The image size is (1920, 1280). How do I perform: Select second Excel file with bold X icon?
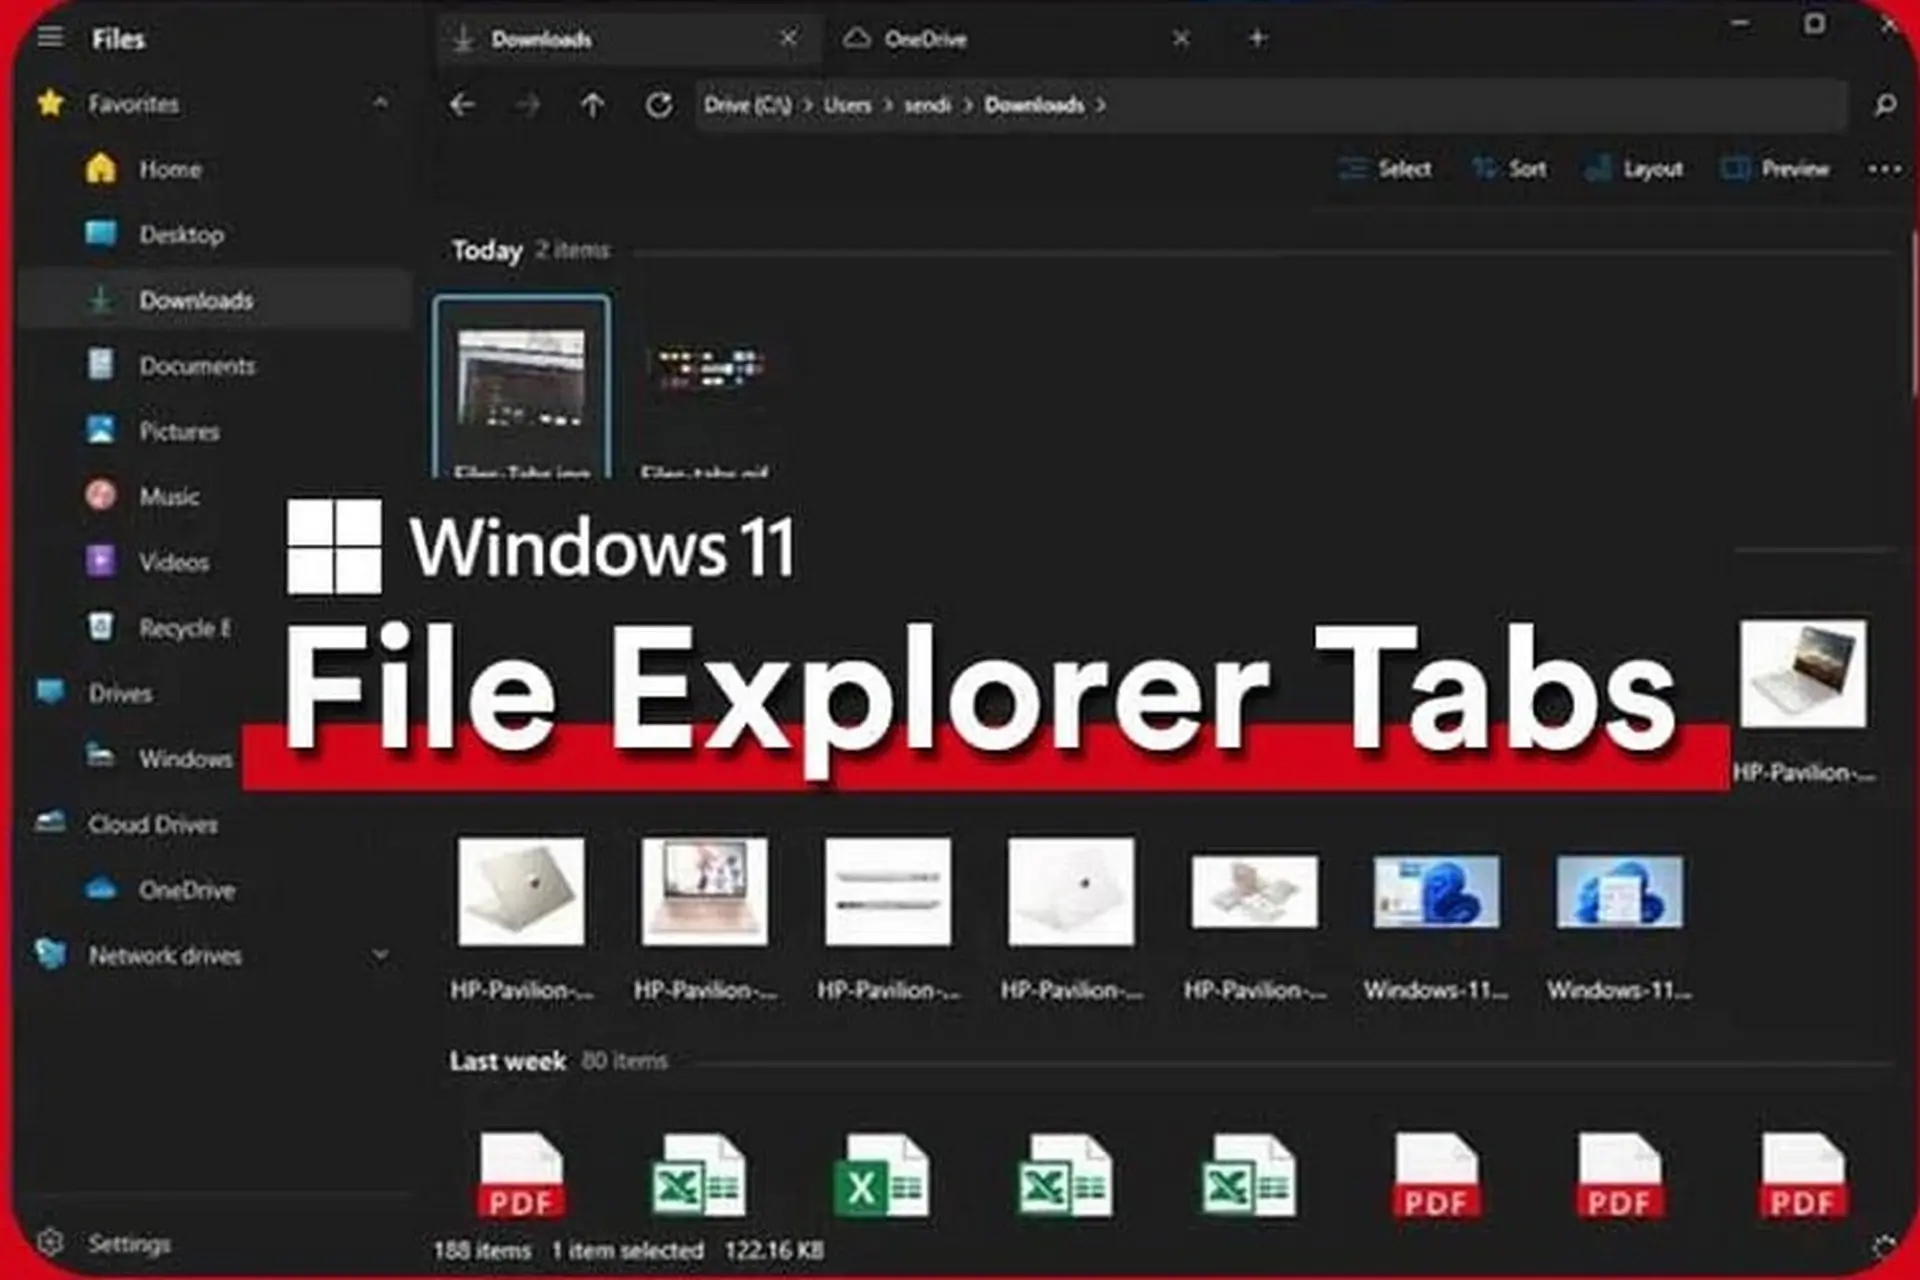[x=882, y=1175]
